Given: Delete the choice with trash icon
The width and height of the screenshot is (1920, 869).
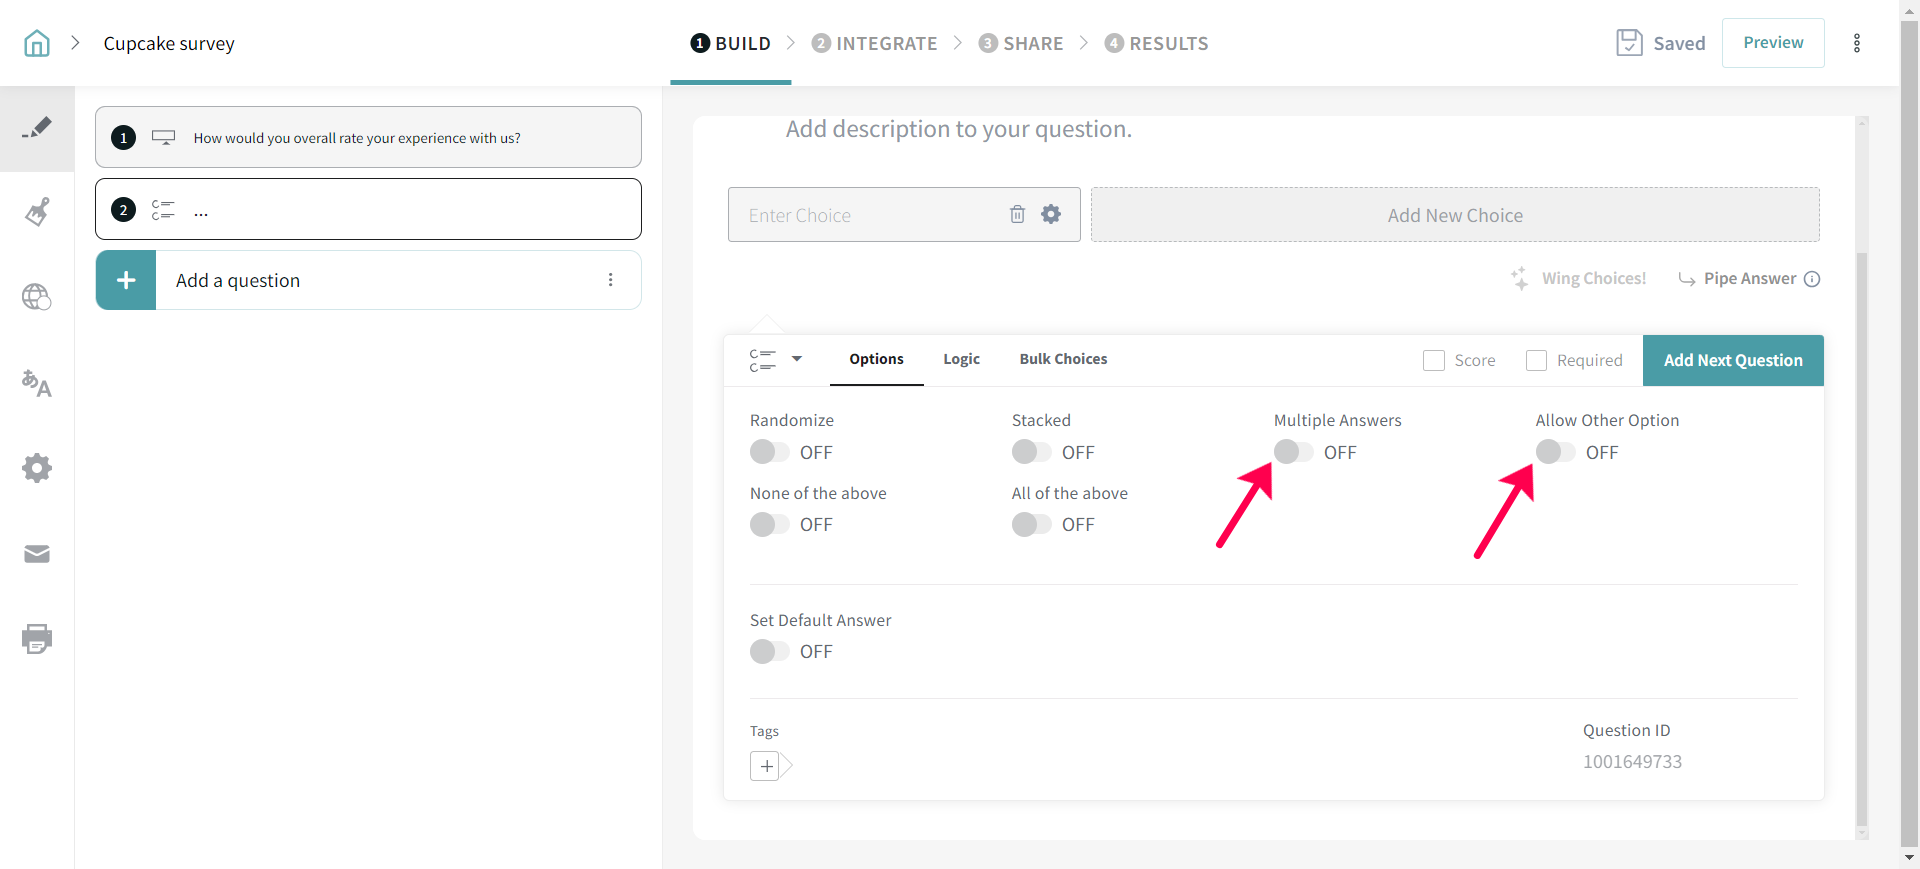Looking at the screenshot, I should tap(1017, 214).
